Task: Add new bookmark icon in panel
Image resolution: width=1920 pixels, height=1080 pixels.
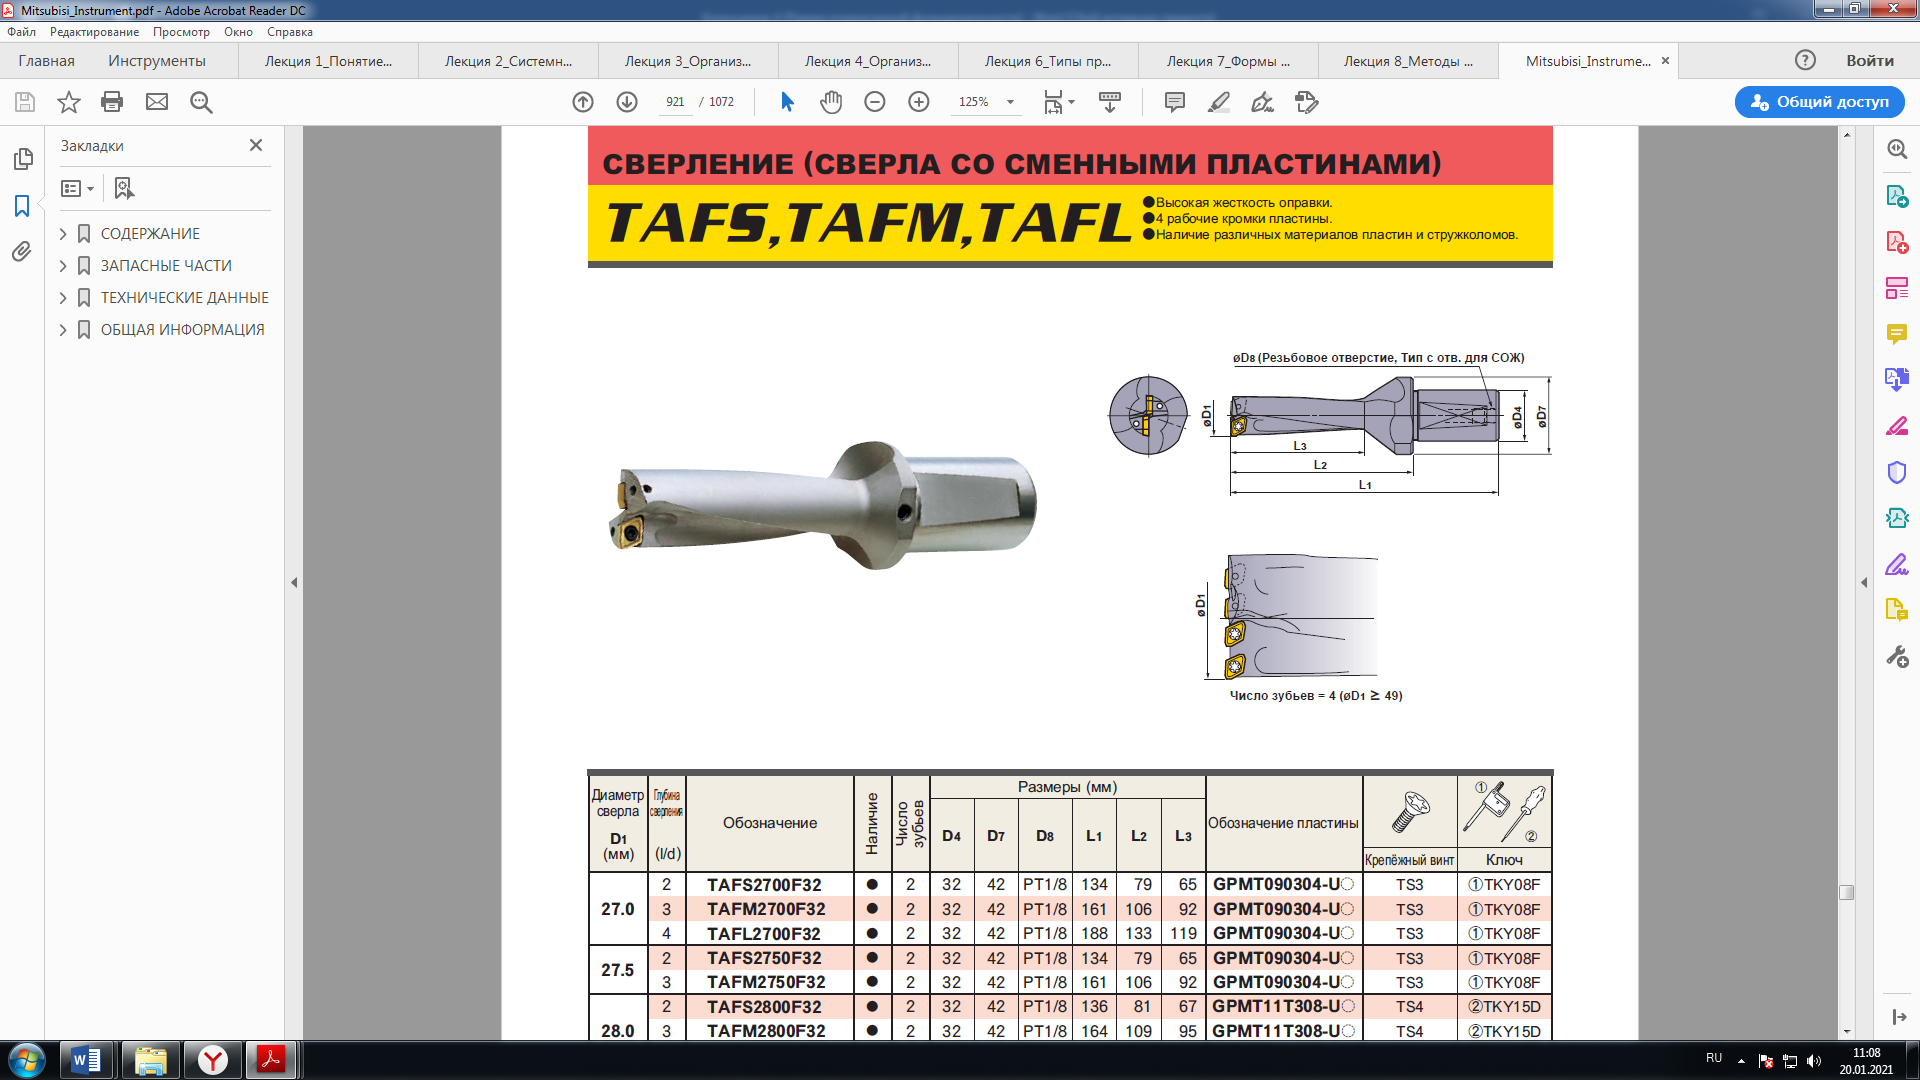Action: pyautogui.click(x=124, y=188)
